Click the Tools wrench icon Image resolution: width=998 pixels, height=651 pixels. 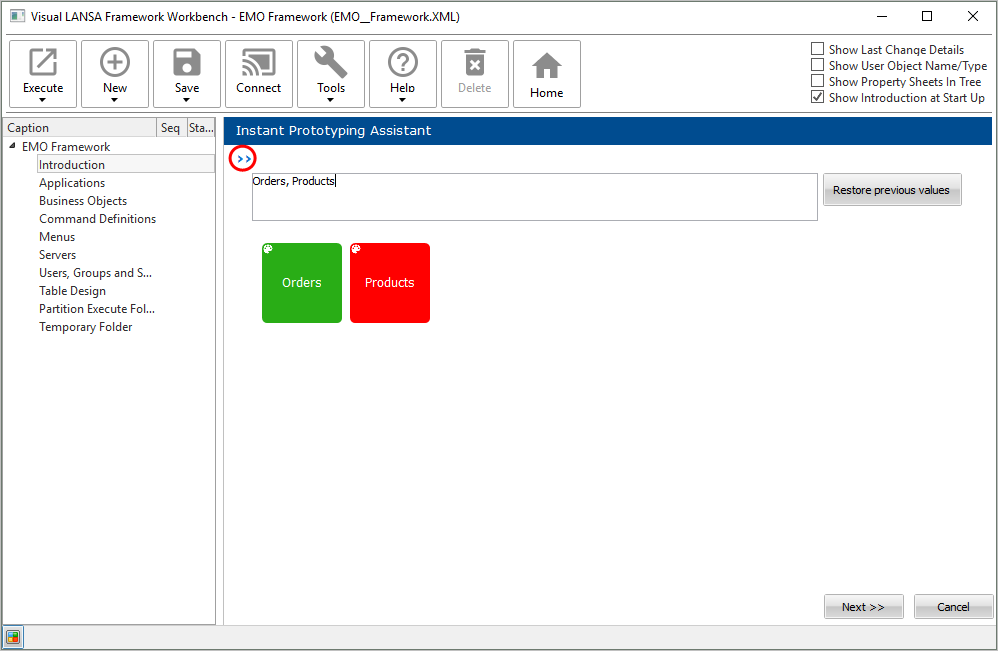pyautogui.click(x=330, y=62)
